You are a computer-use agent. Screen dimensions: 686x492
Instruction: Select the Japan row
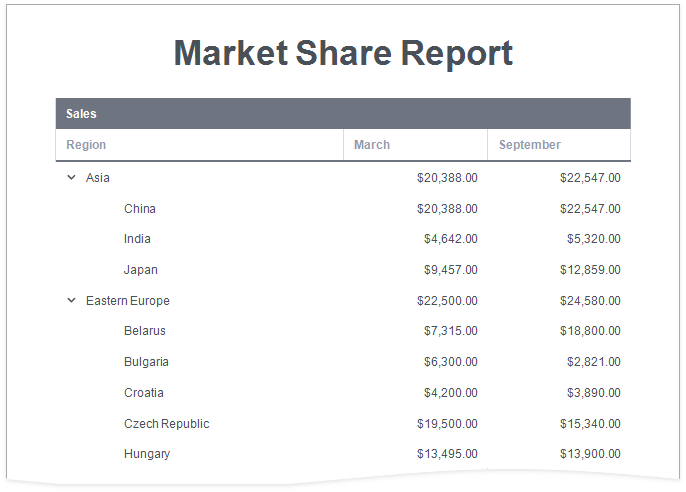point(141,270)
